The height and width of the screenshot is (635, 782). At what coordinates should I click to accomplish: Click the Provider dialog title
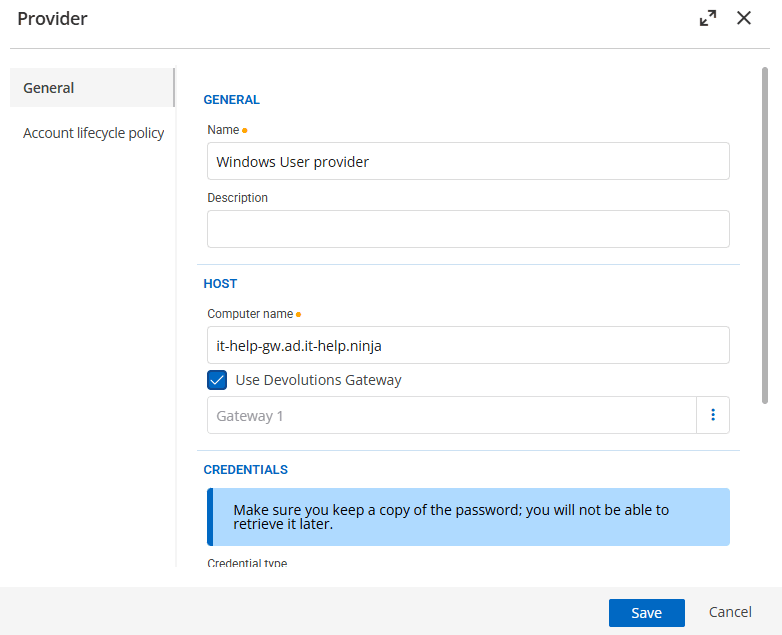(52, 19)
